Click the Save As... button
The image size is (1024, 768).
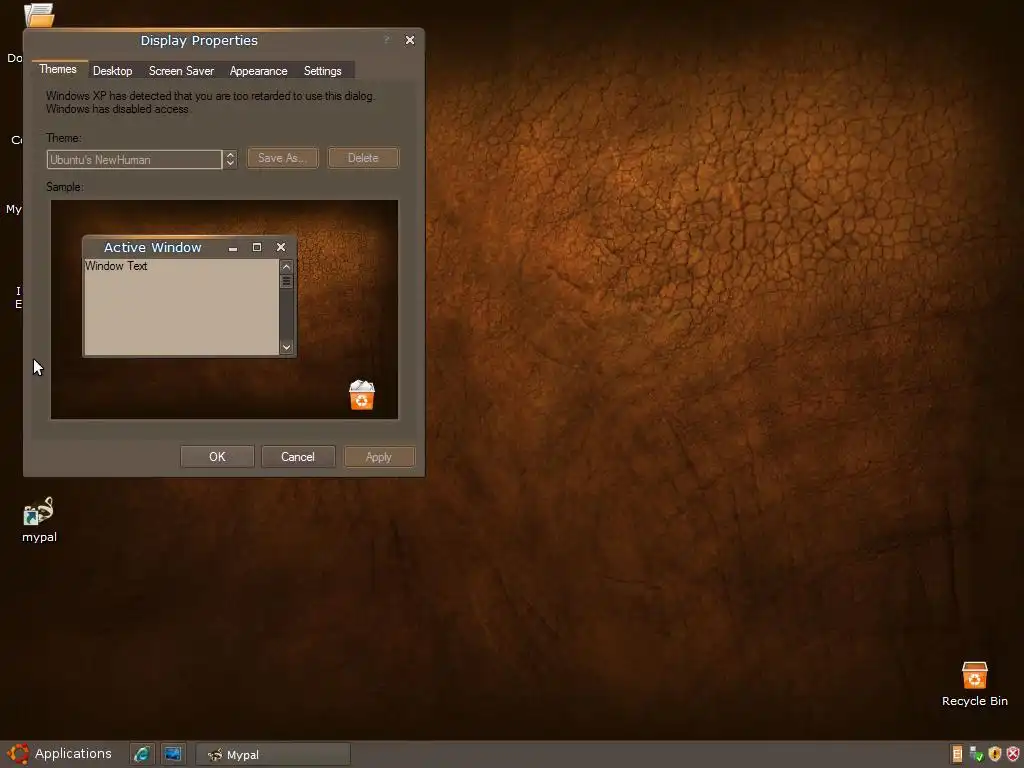pos(283,158)
